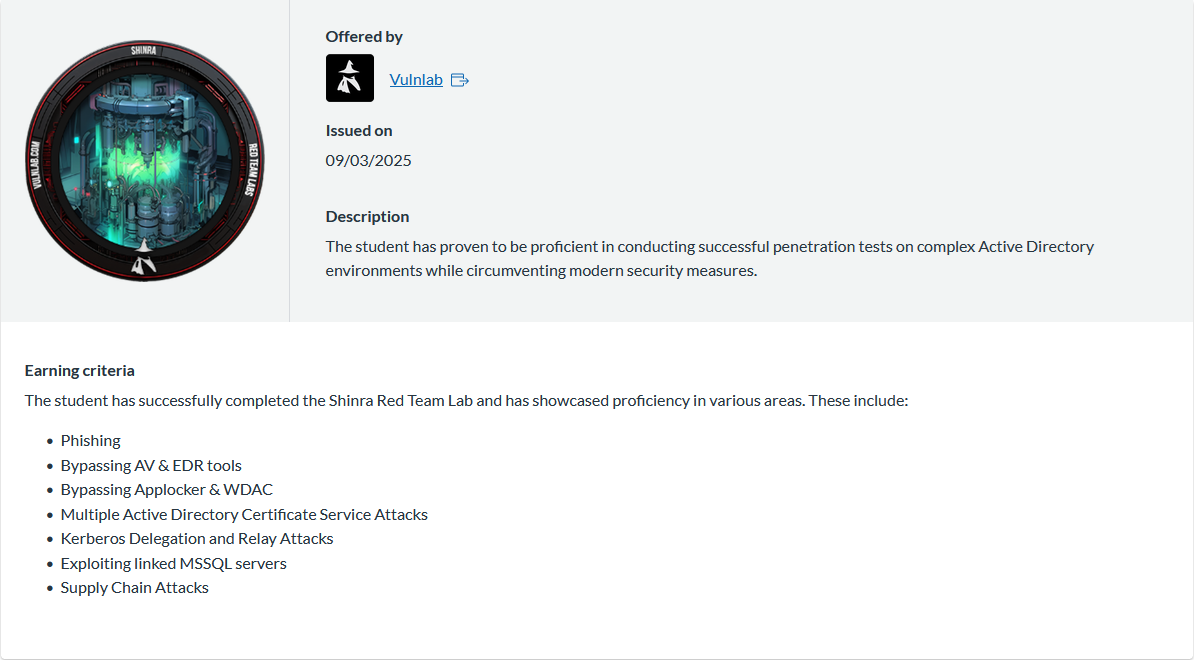Open the Vulnlab issuer link

coord(416,79)
